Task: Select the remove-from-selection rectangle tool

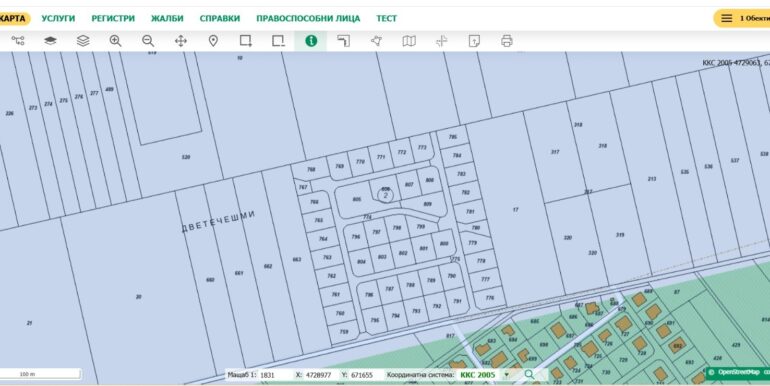Action: (x=278, y=41)
